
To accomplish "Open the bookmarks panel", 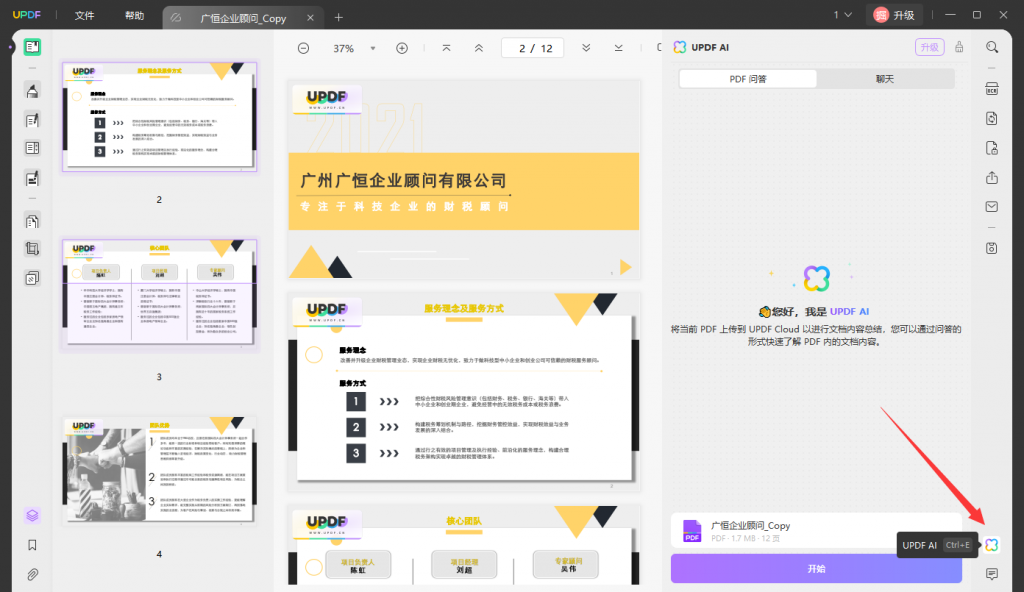I will [32, 545].
